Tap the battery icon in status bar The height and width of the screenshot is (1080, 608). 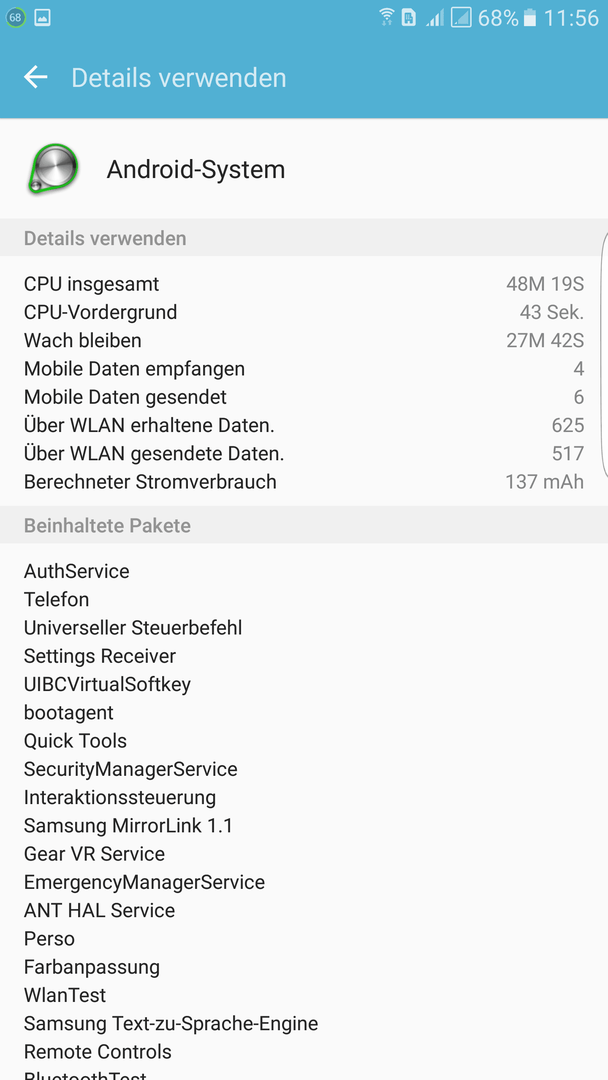coord(530,18)
